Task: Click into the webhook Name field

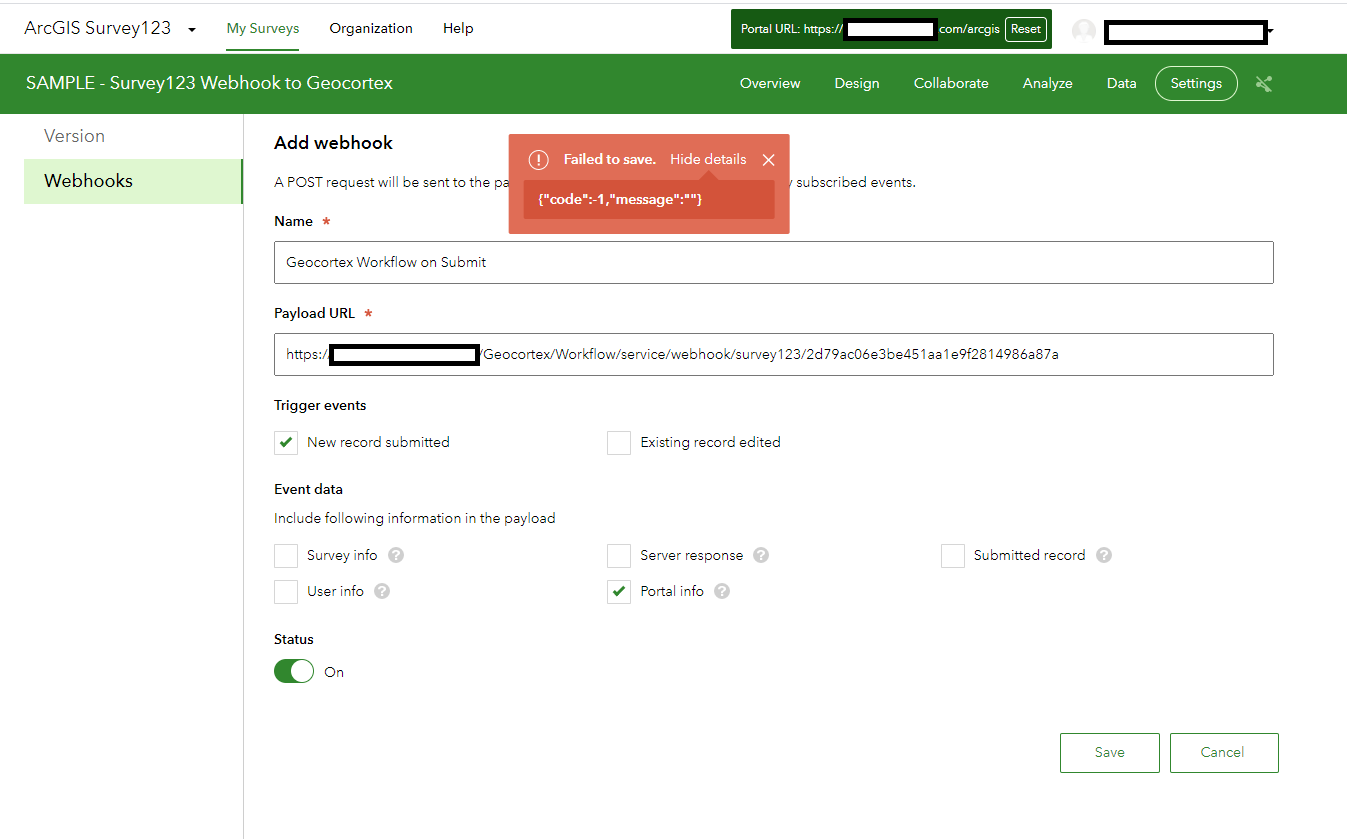Action: point(773,262)
